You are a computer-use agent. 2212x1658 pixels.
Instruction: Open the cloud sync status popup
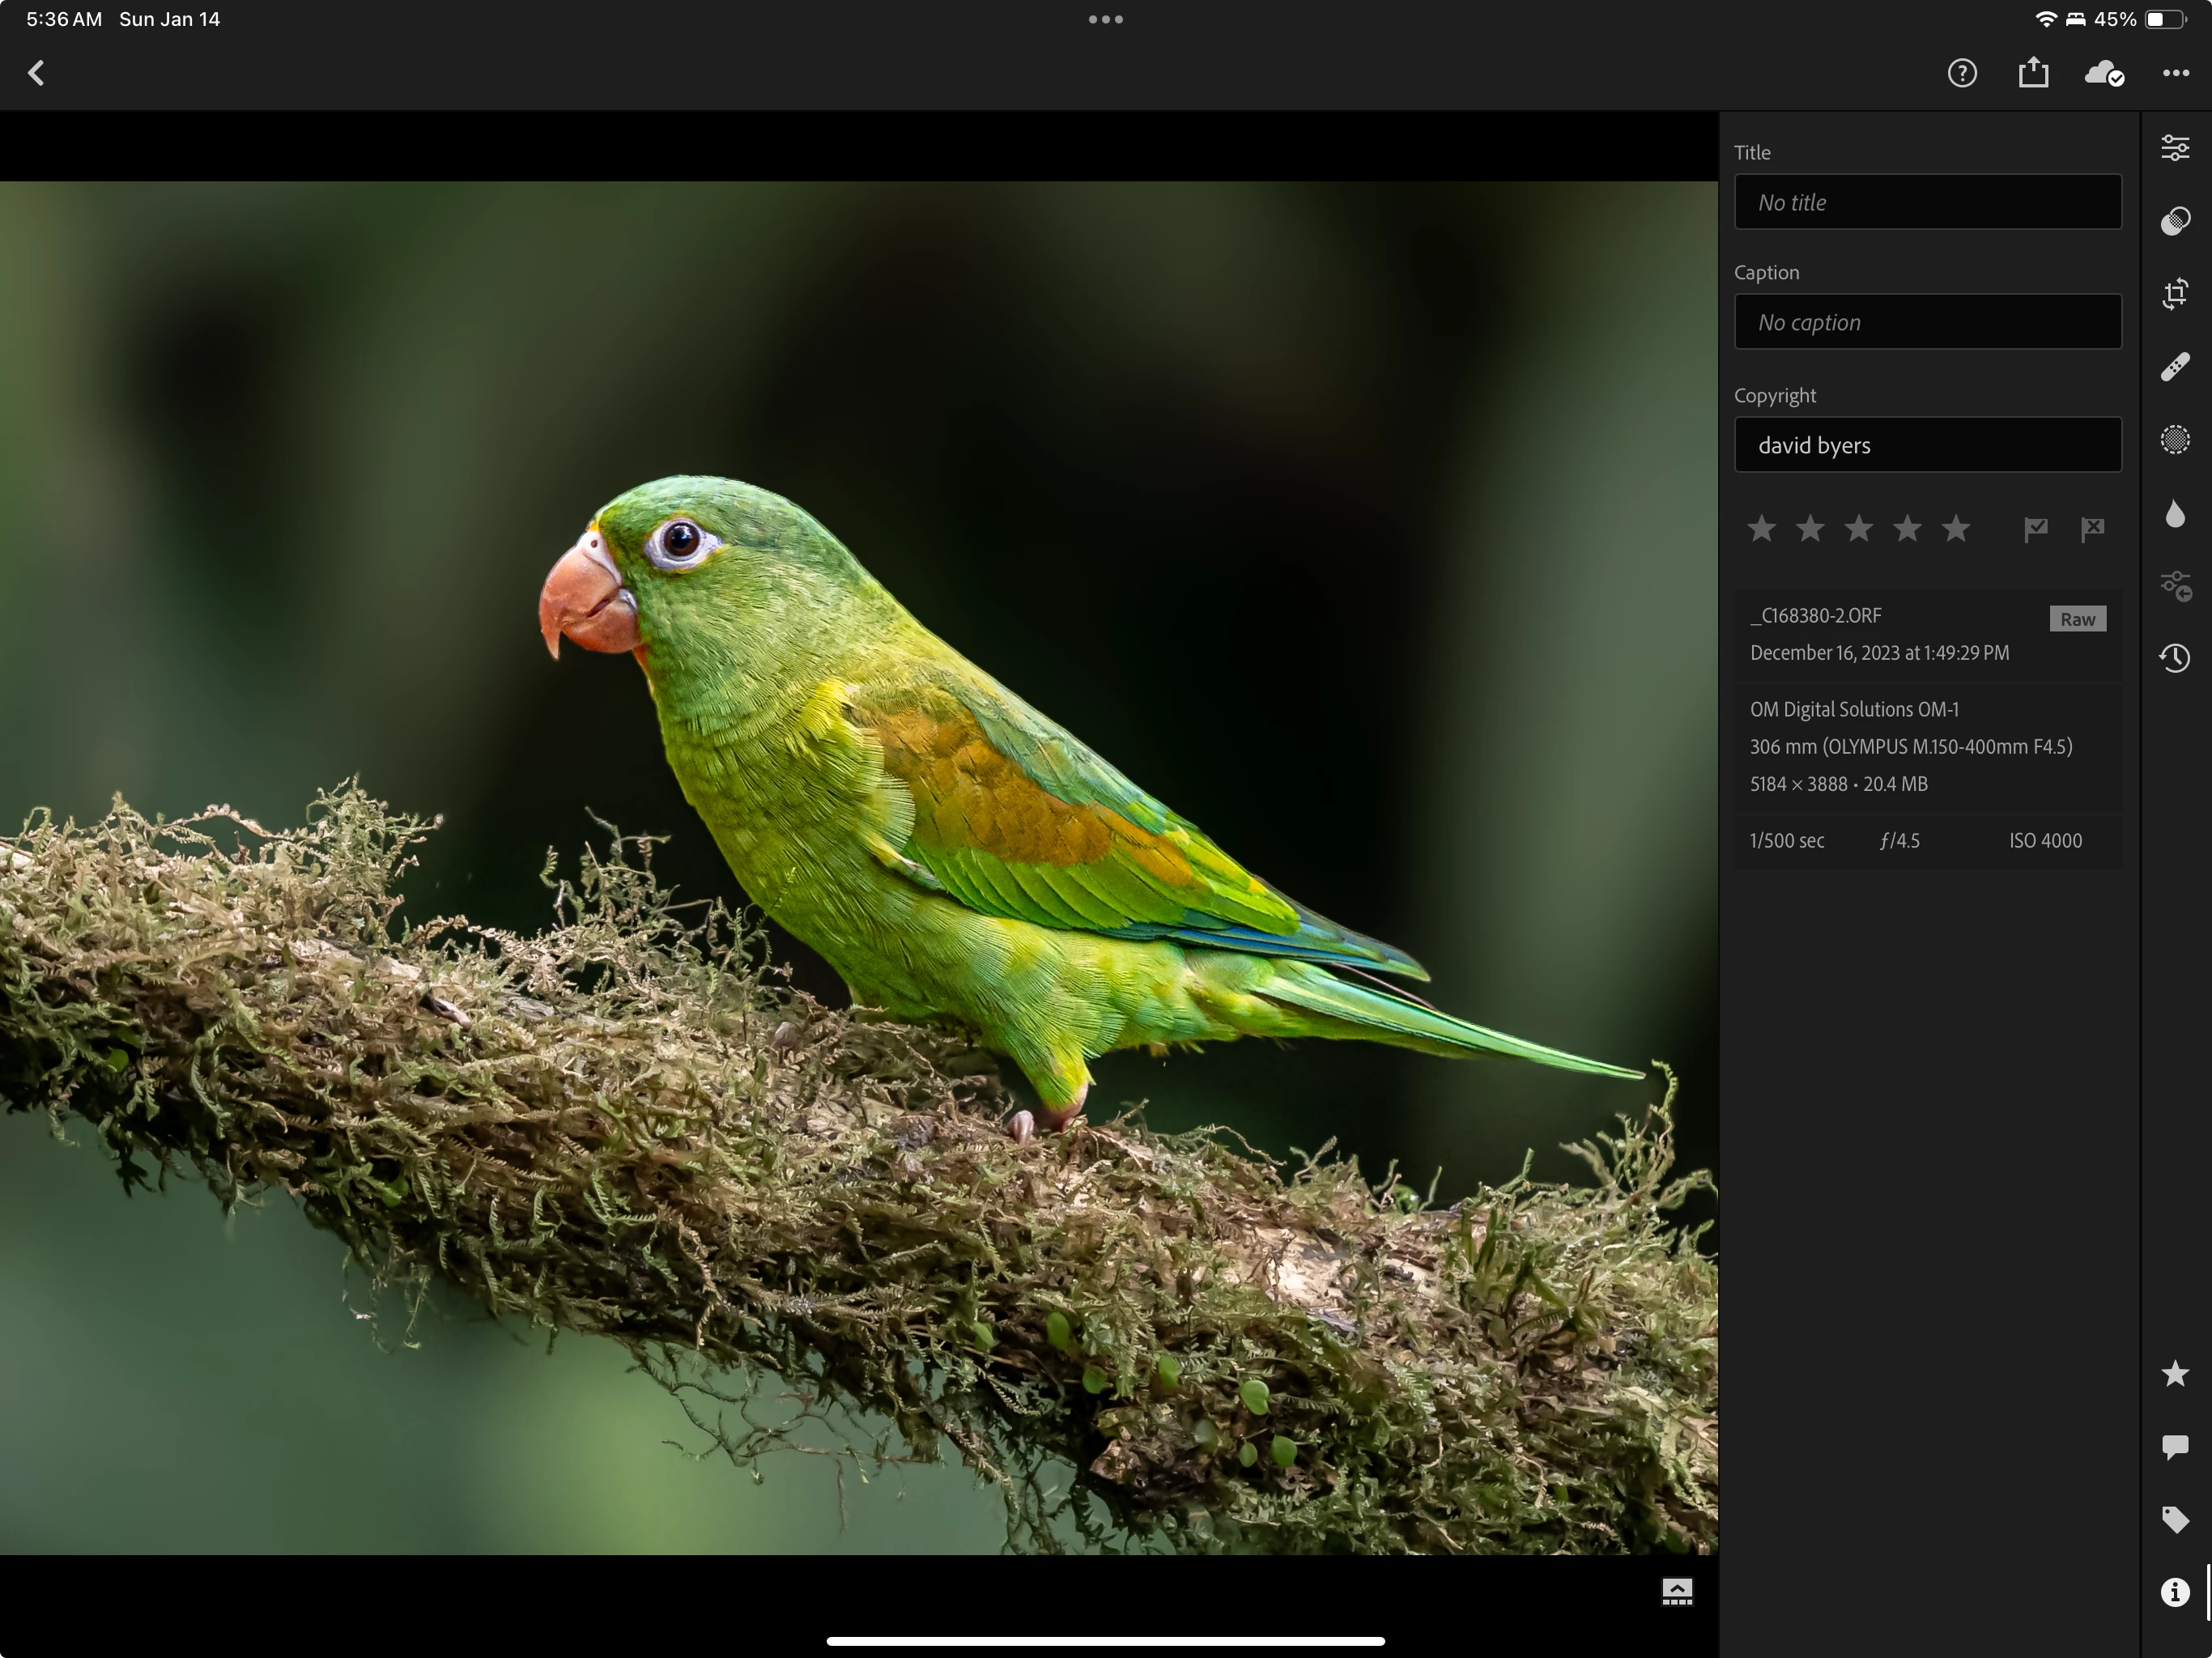point(2103,73)
